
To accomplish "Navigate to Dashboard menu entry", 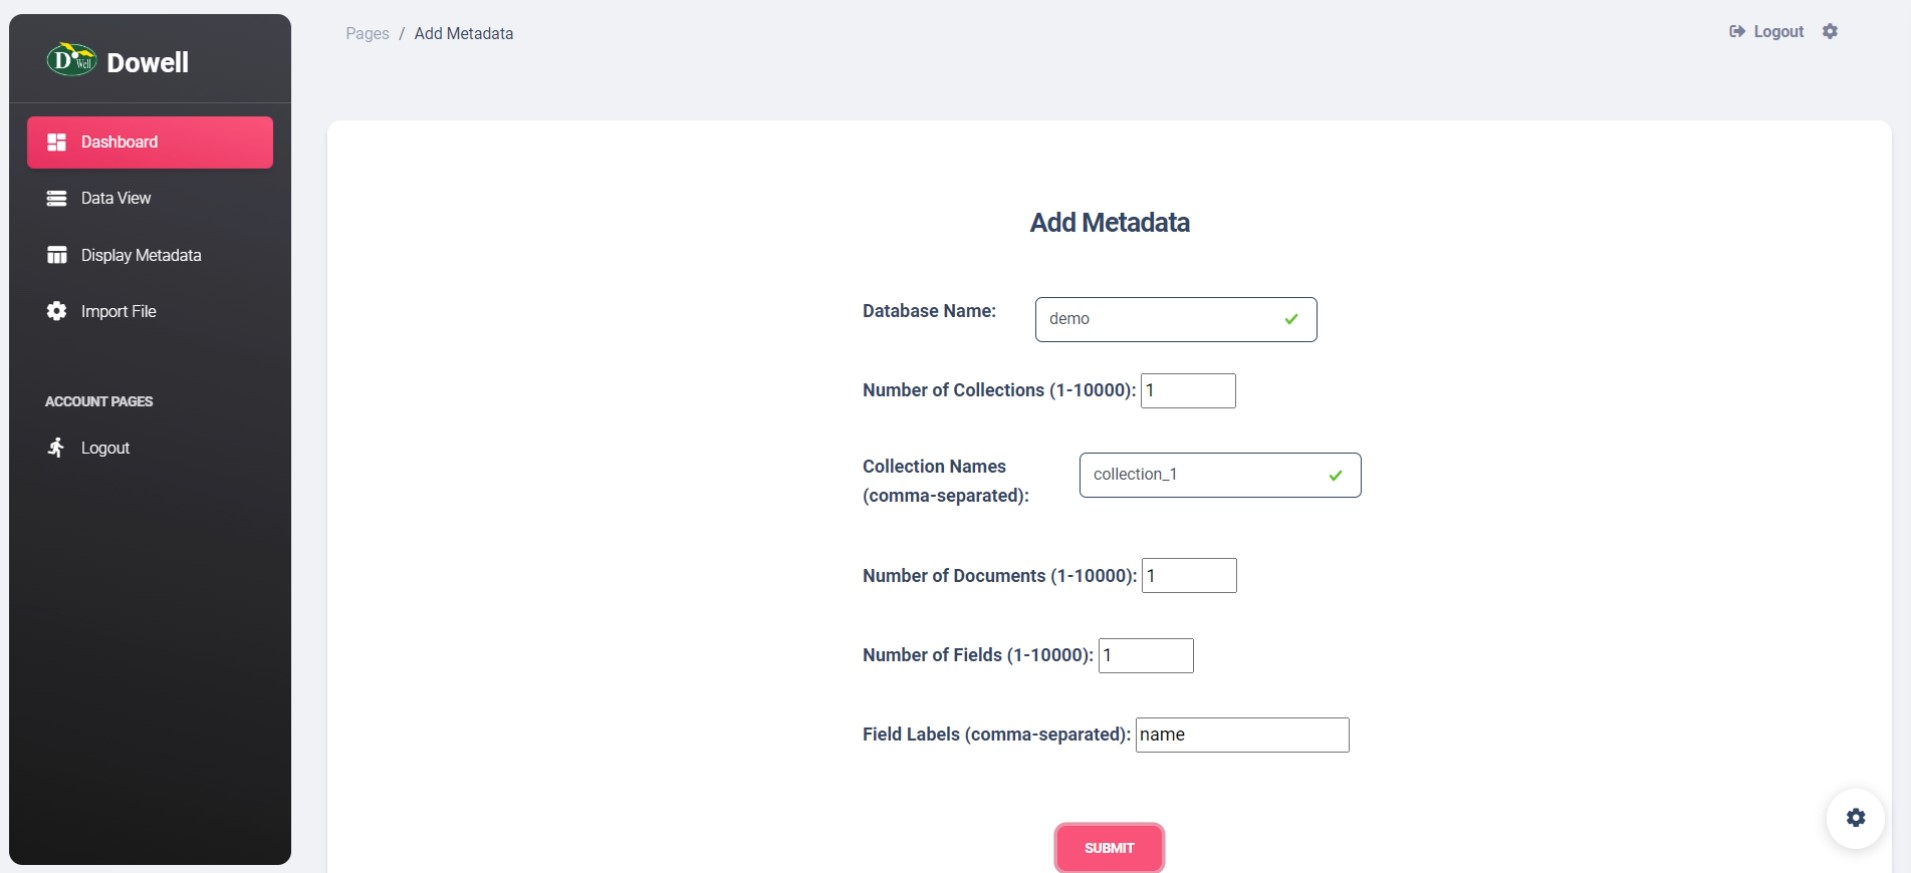I will pyautogui.click(x=118, y=142).
